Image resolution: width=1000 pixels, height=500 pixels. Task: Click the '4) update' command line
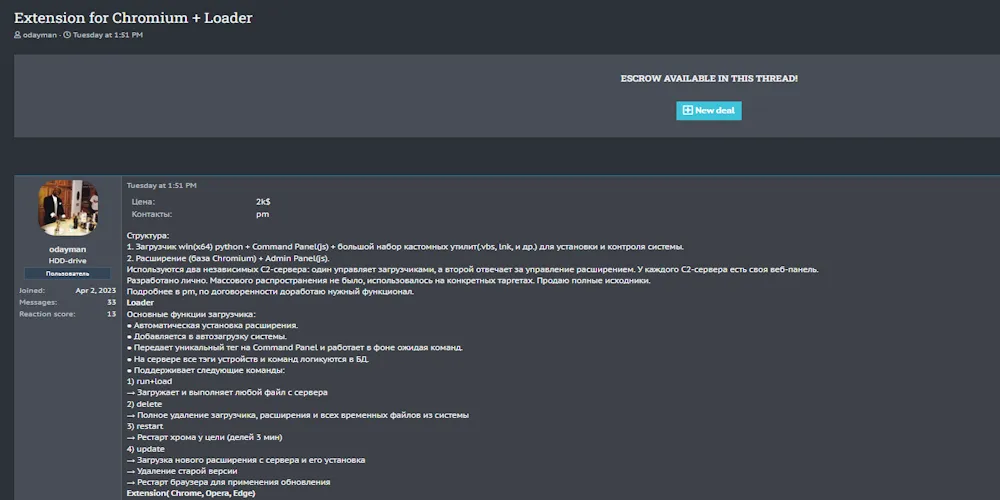(x=146, y=449)
